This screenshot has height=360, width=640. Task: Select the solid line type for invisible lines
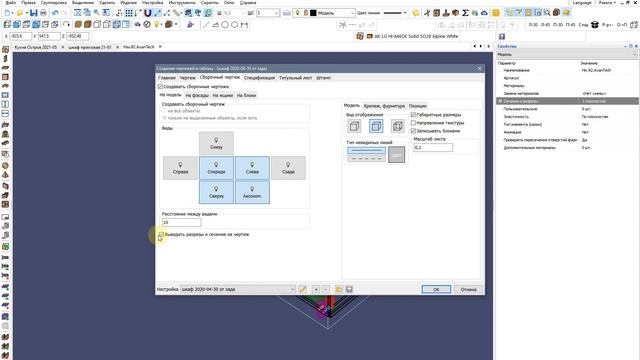pyautogui.click(x=367, y=150)
